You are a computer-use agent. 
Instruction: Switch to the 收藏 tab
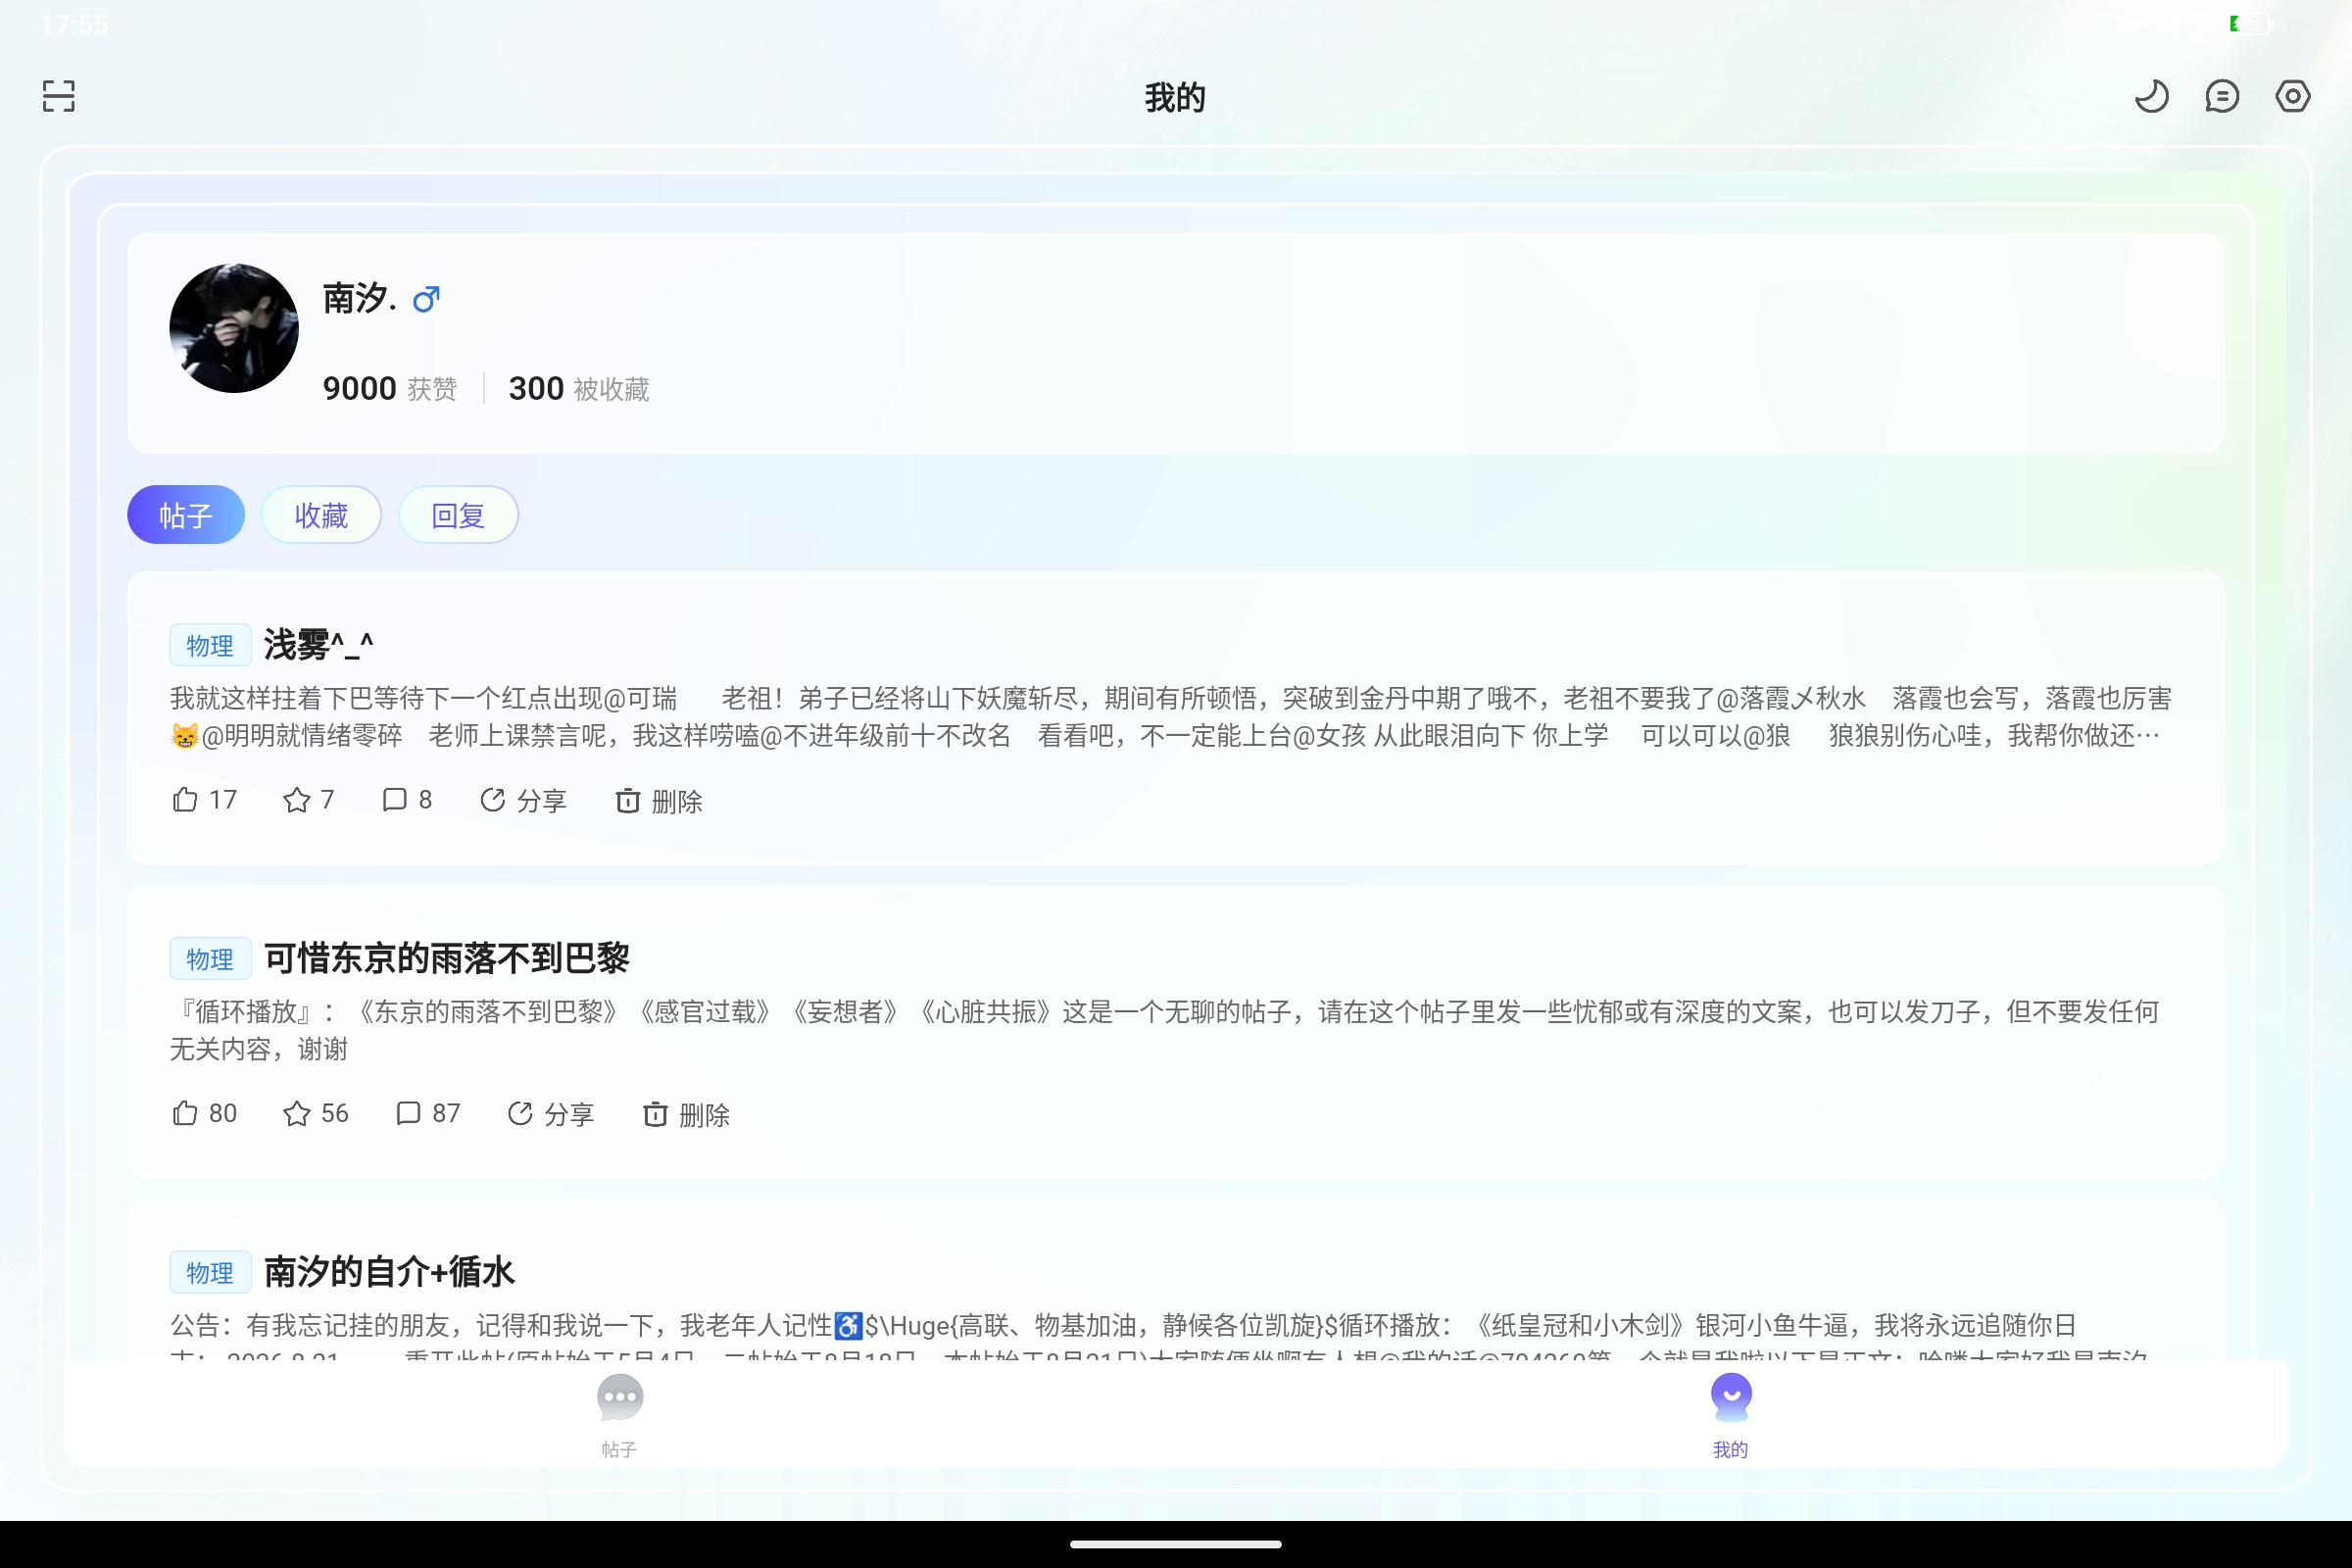tap(321, 515)
